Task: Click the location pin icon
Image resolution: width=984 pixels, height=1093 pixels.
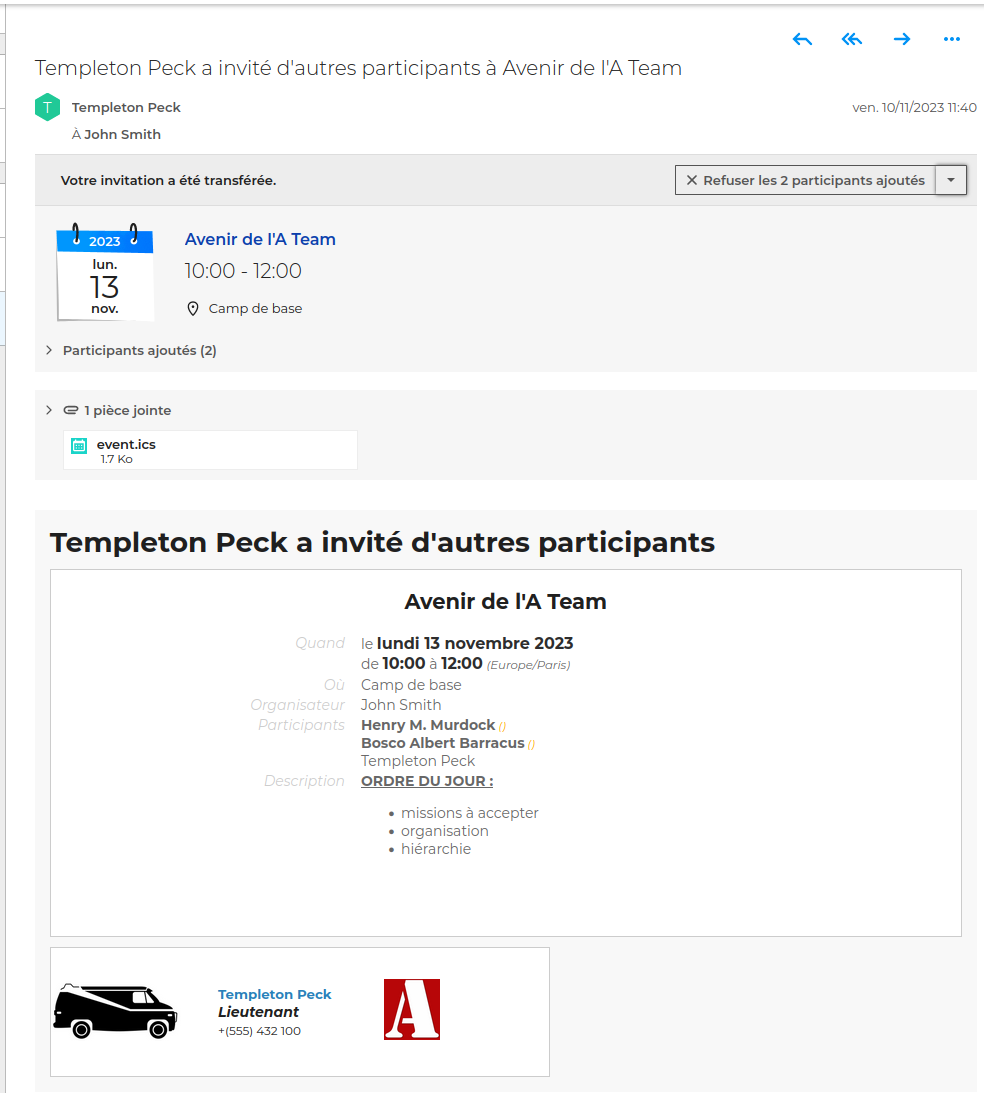Action: tap(193, 309)
